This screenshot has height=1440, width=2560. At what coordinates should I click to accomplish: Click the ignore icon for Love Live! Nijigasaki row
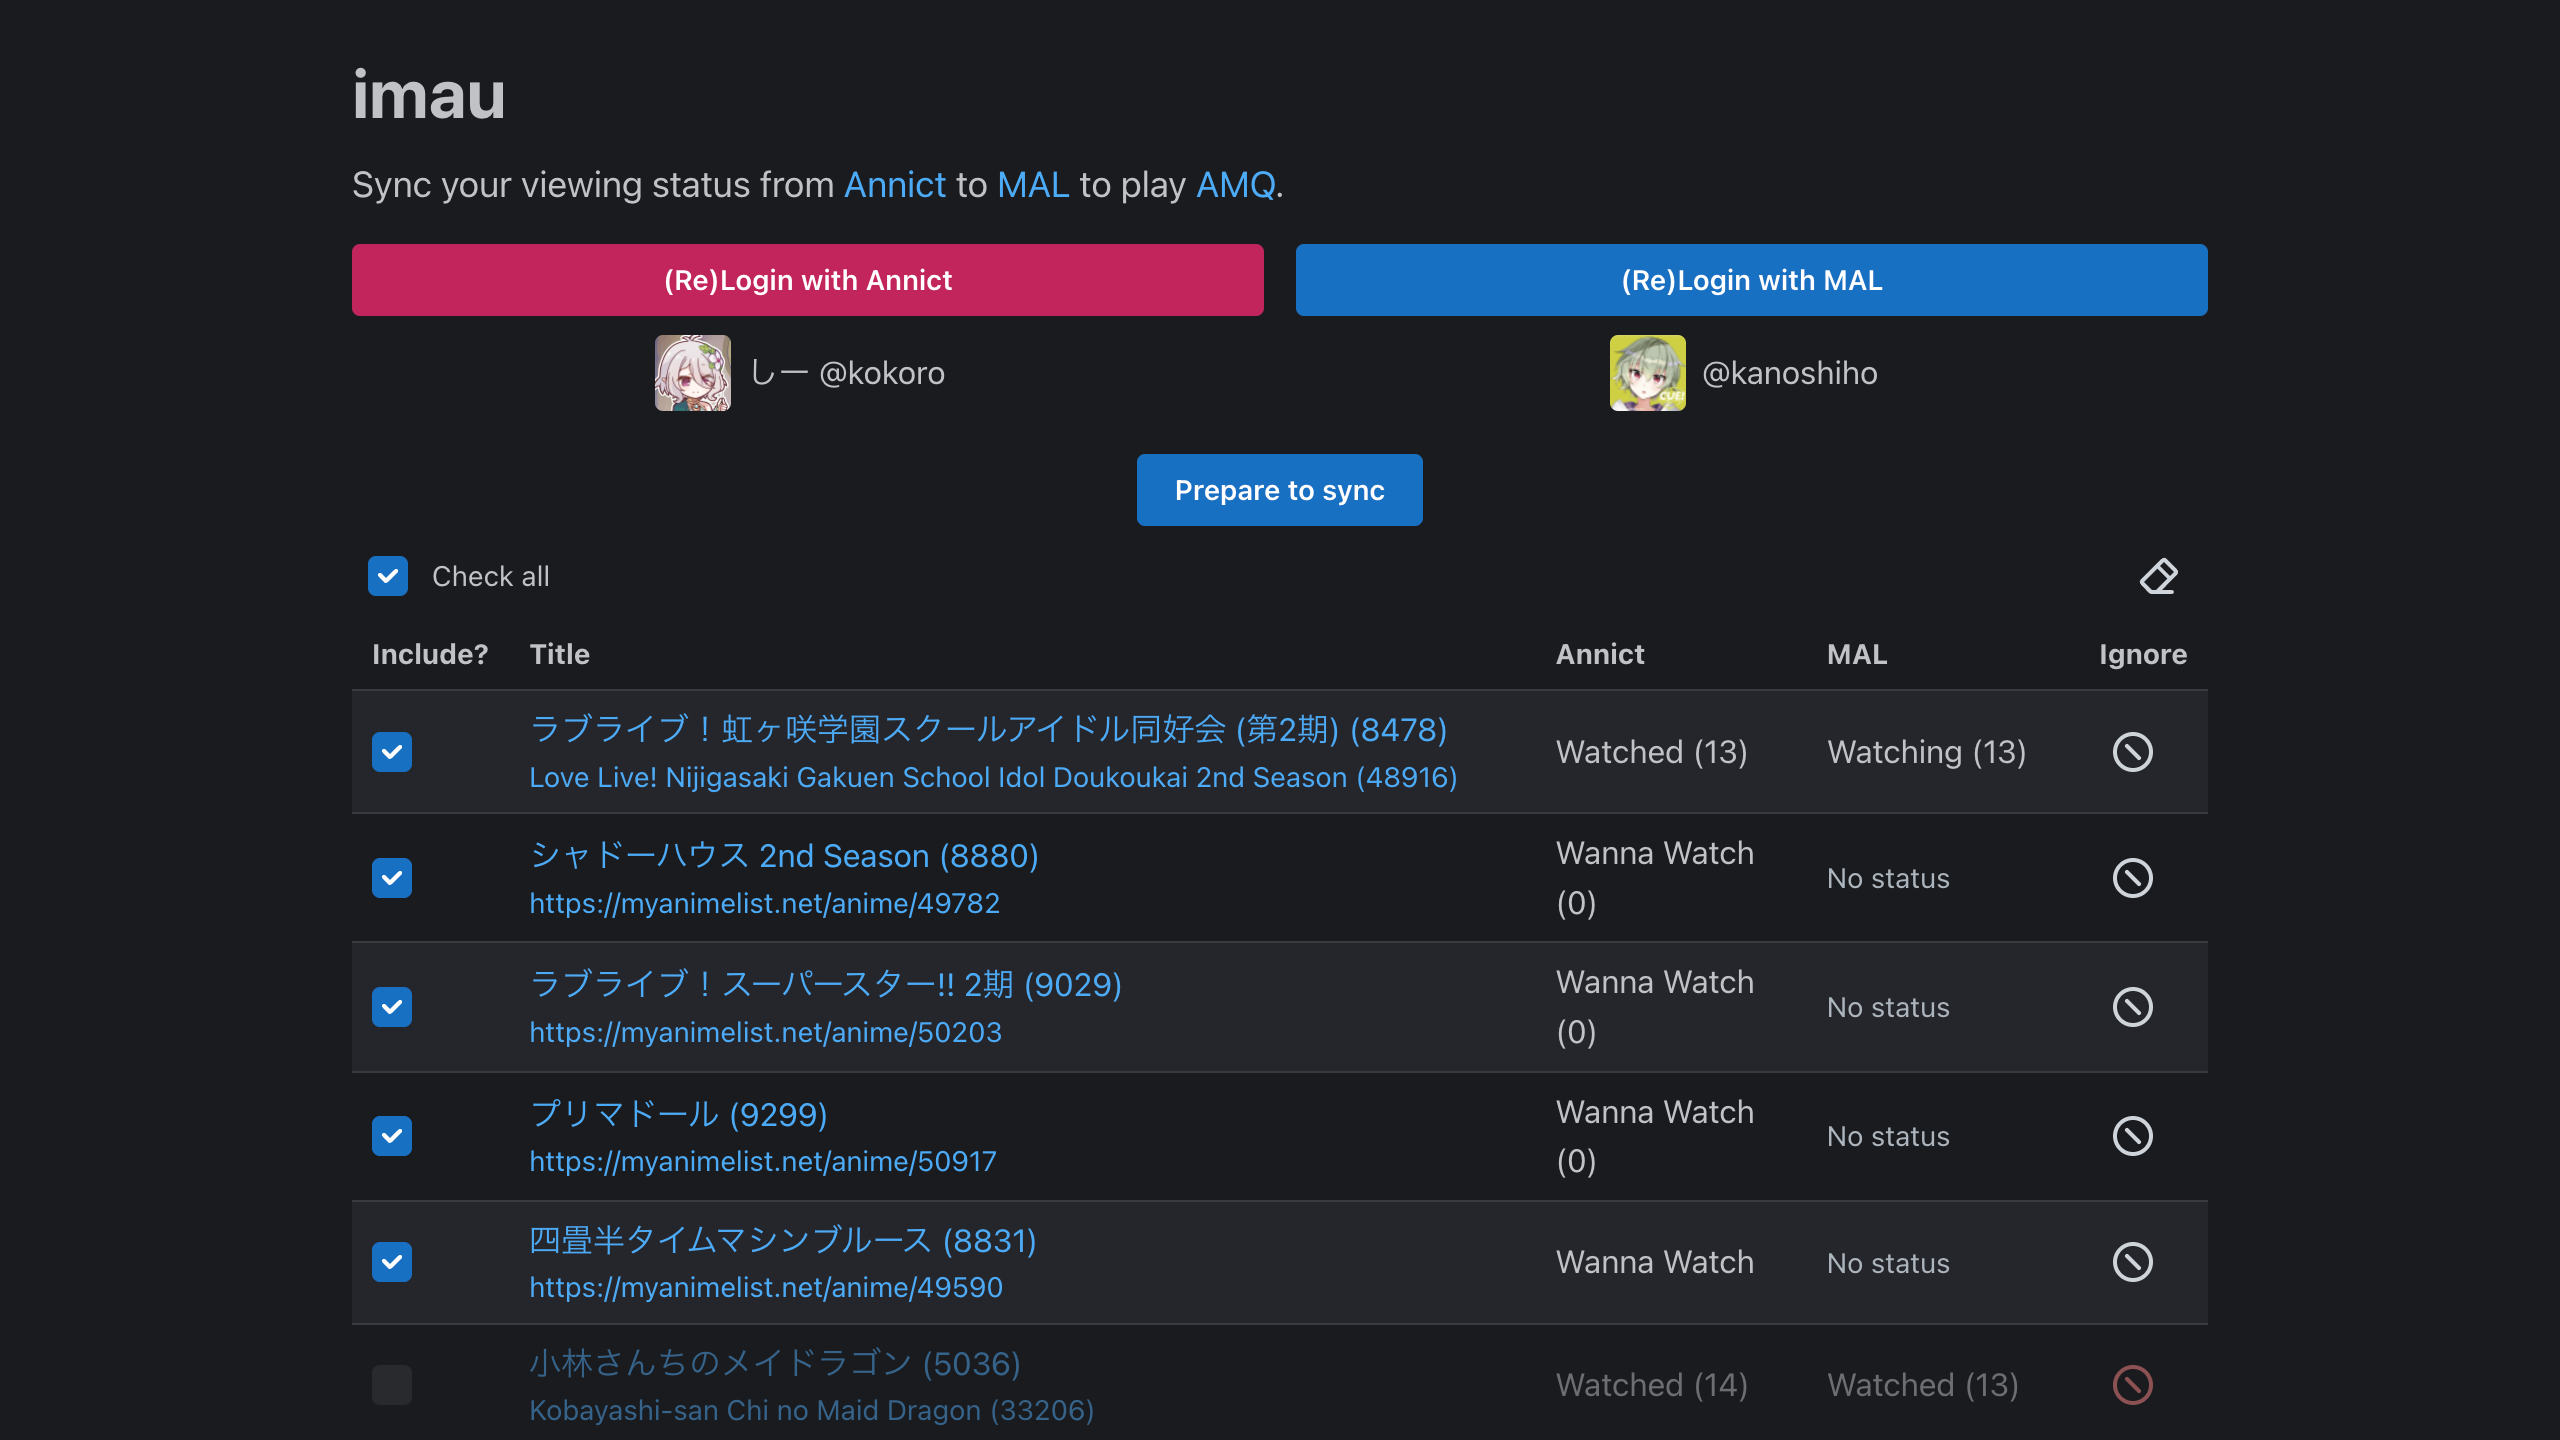(2132, 751)
